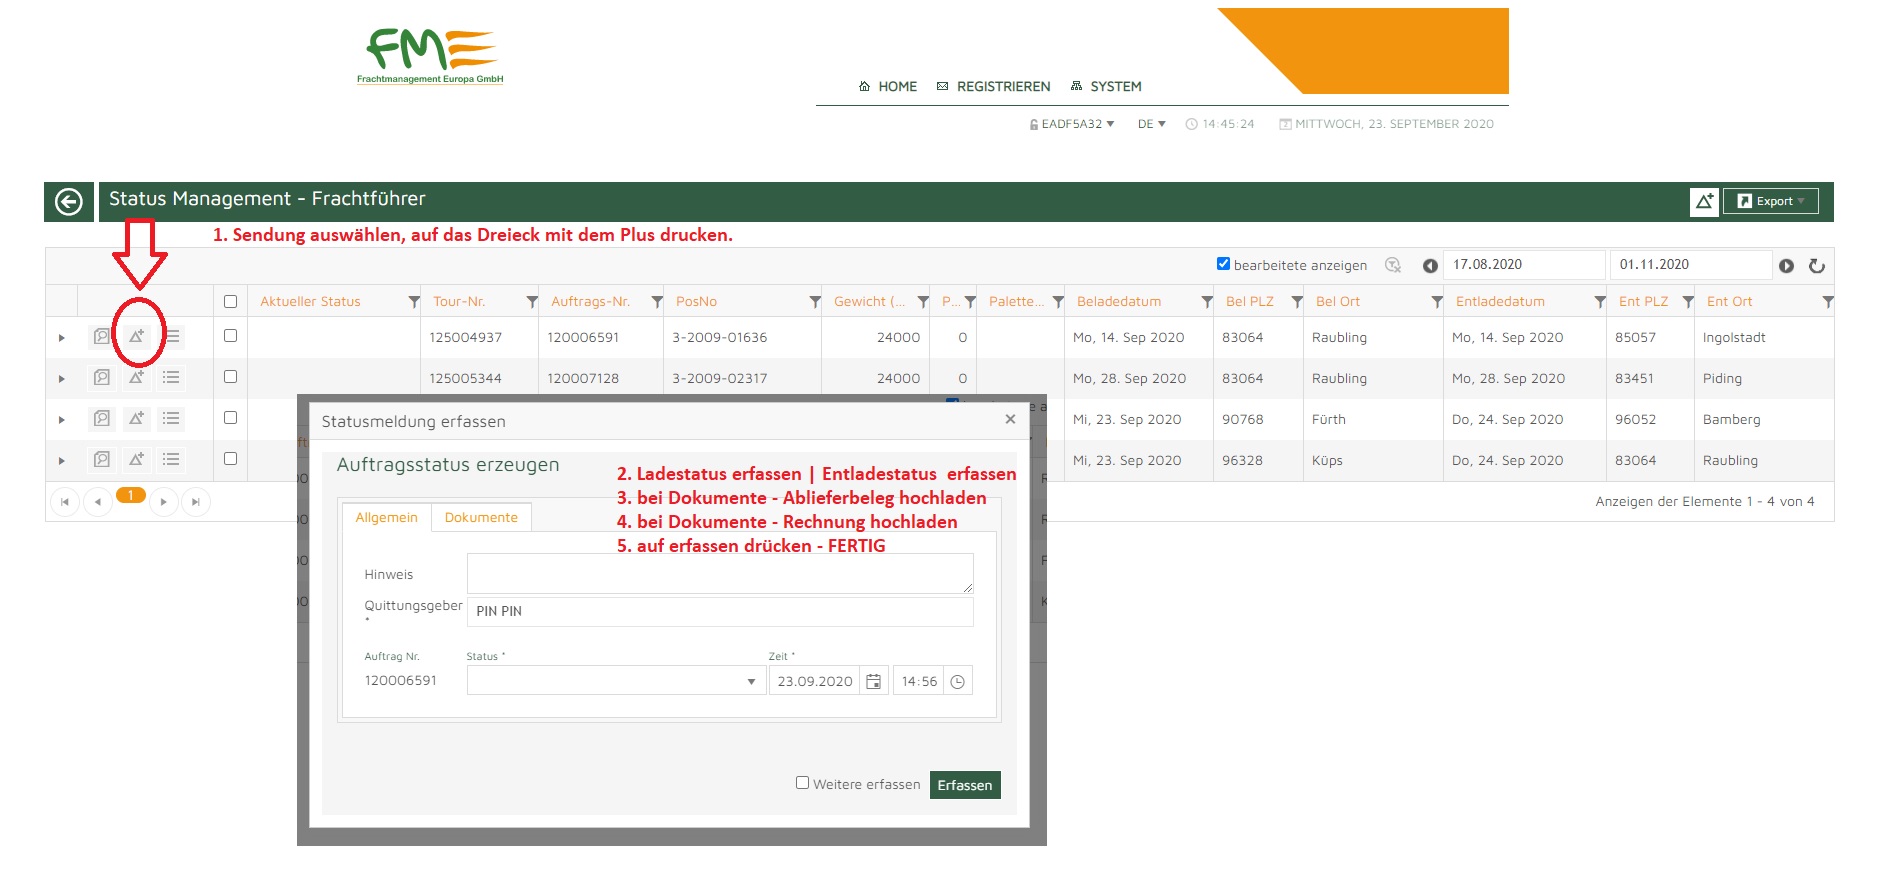The width and height of the screenshot is (1879, 873).
Task: Click the filter icon on the Tour-Nr. column
Action: click(532, 302)
